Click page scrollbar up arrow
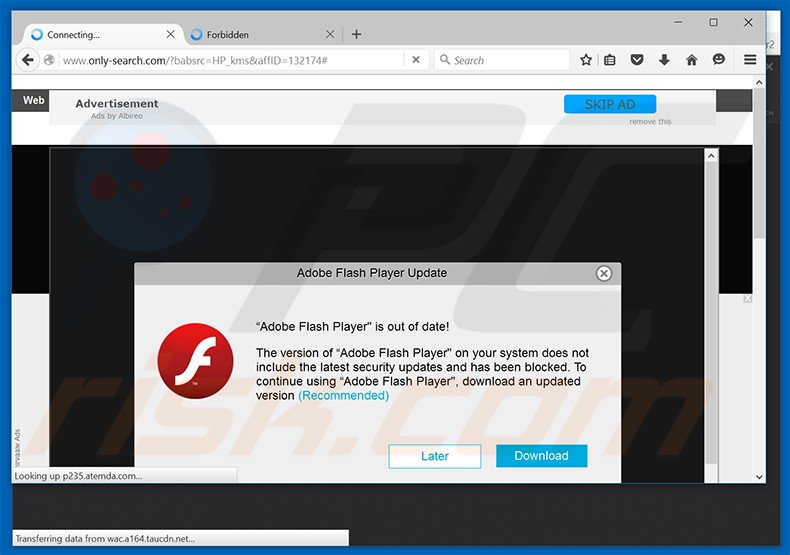 pyautogui.click(x=759, y=82)
